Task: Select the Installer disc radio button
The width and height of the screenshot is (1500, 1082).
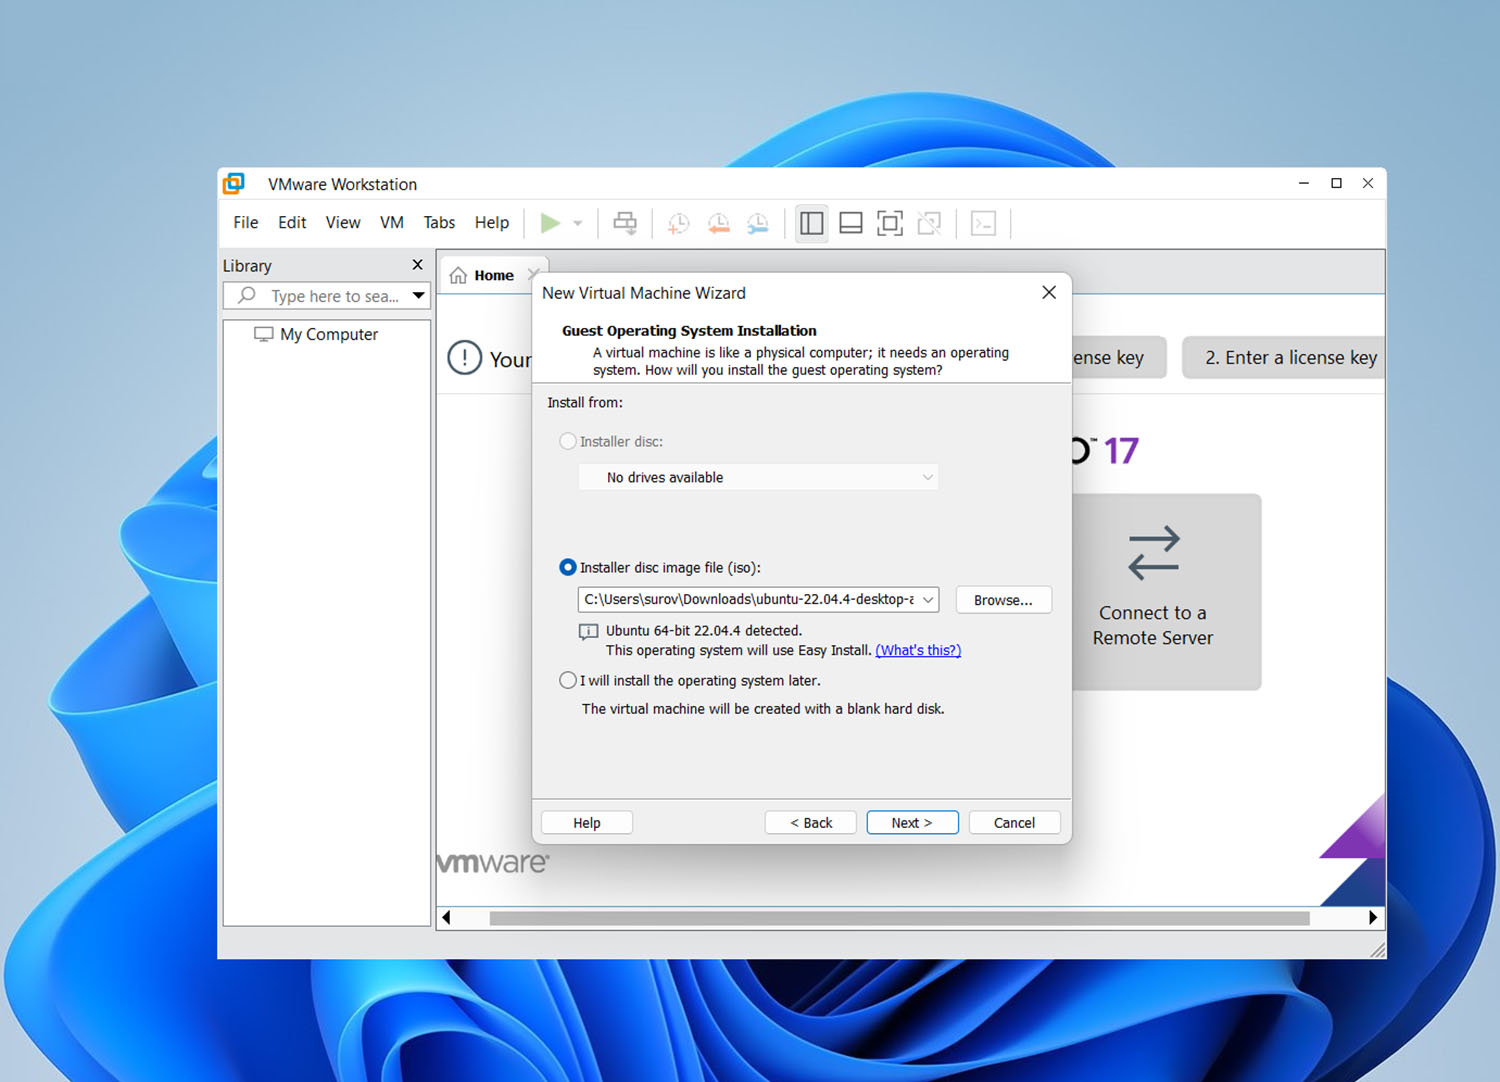Action: (568, 441)
